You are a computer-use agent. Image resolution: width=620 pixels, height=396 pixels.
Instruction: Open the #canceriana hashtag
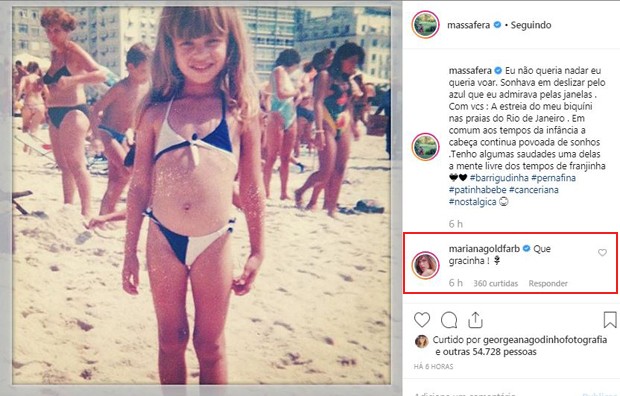coord(534,190)
